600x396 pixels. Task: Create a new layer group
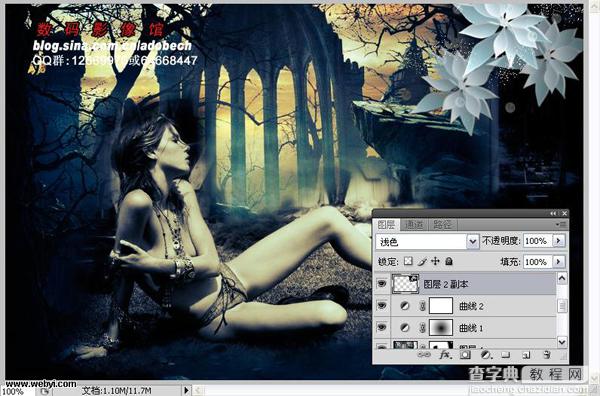[506, 355]
